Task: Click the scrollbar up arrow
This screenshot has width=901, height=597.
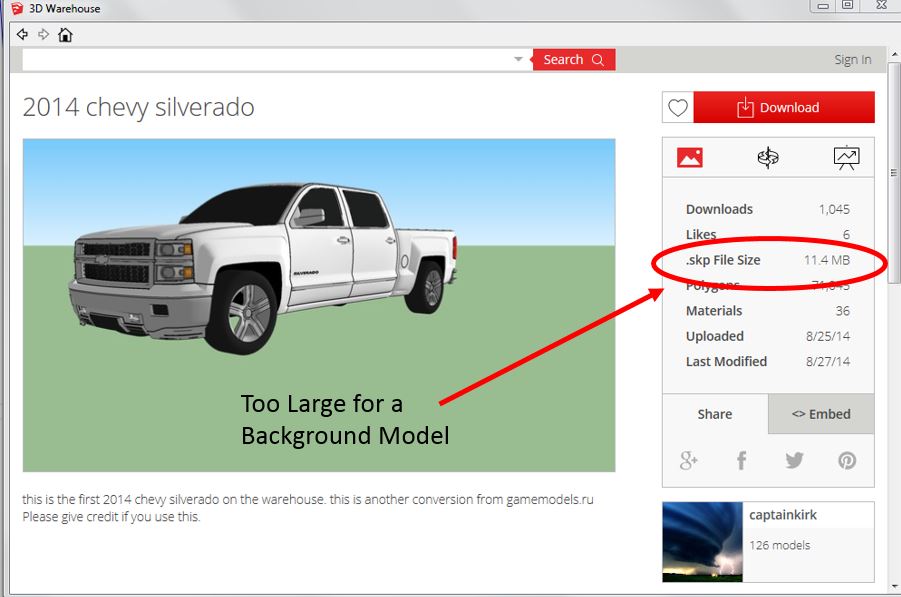Action: pyautogui.click(x=894, y=54)
